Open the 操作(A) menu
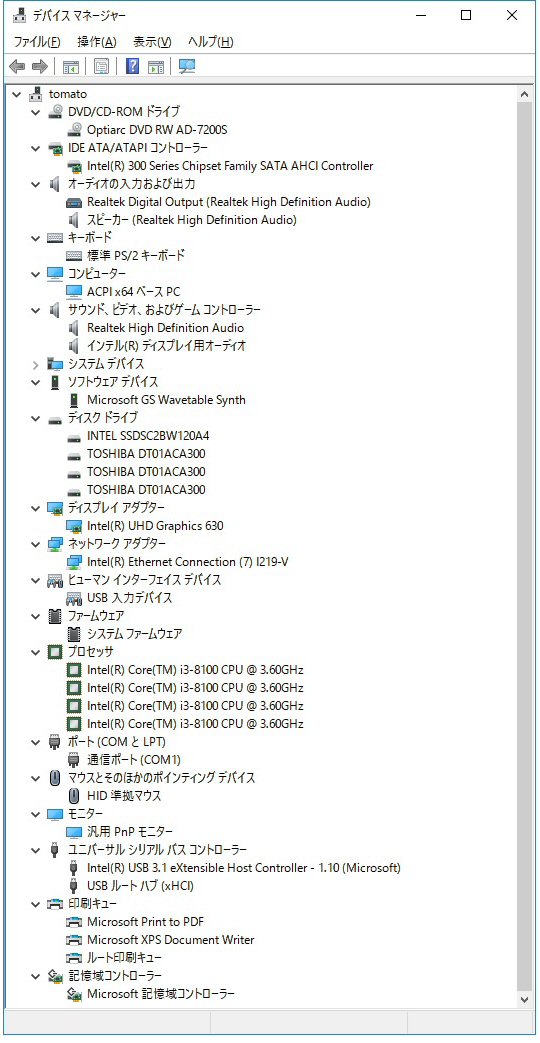Image resolution: width=540 pixels, height=1043 pixels. click(96, 42)
